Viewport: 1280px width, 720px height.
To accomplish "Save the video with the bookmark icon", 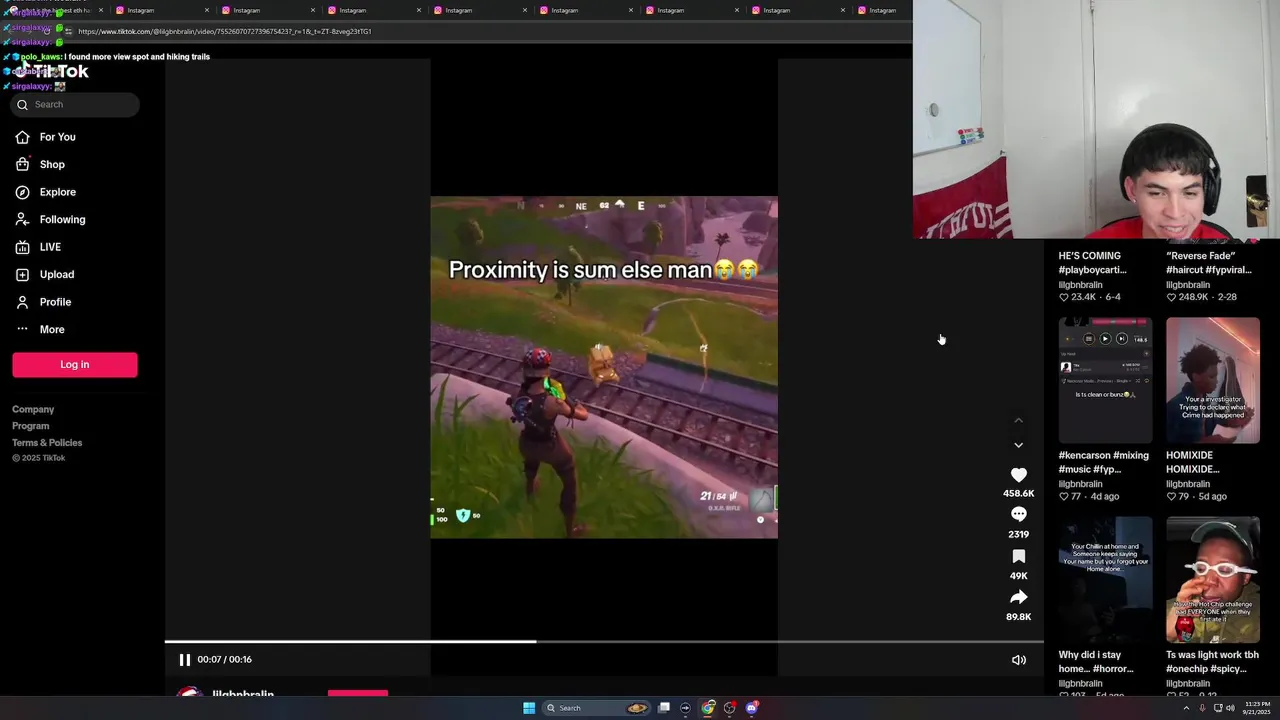I will coord(1018,556).
